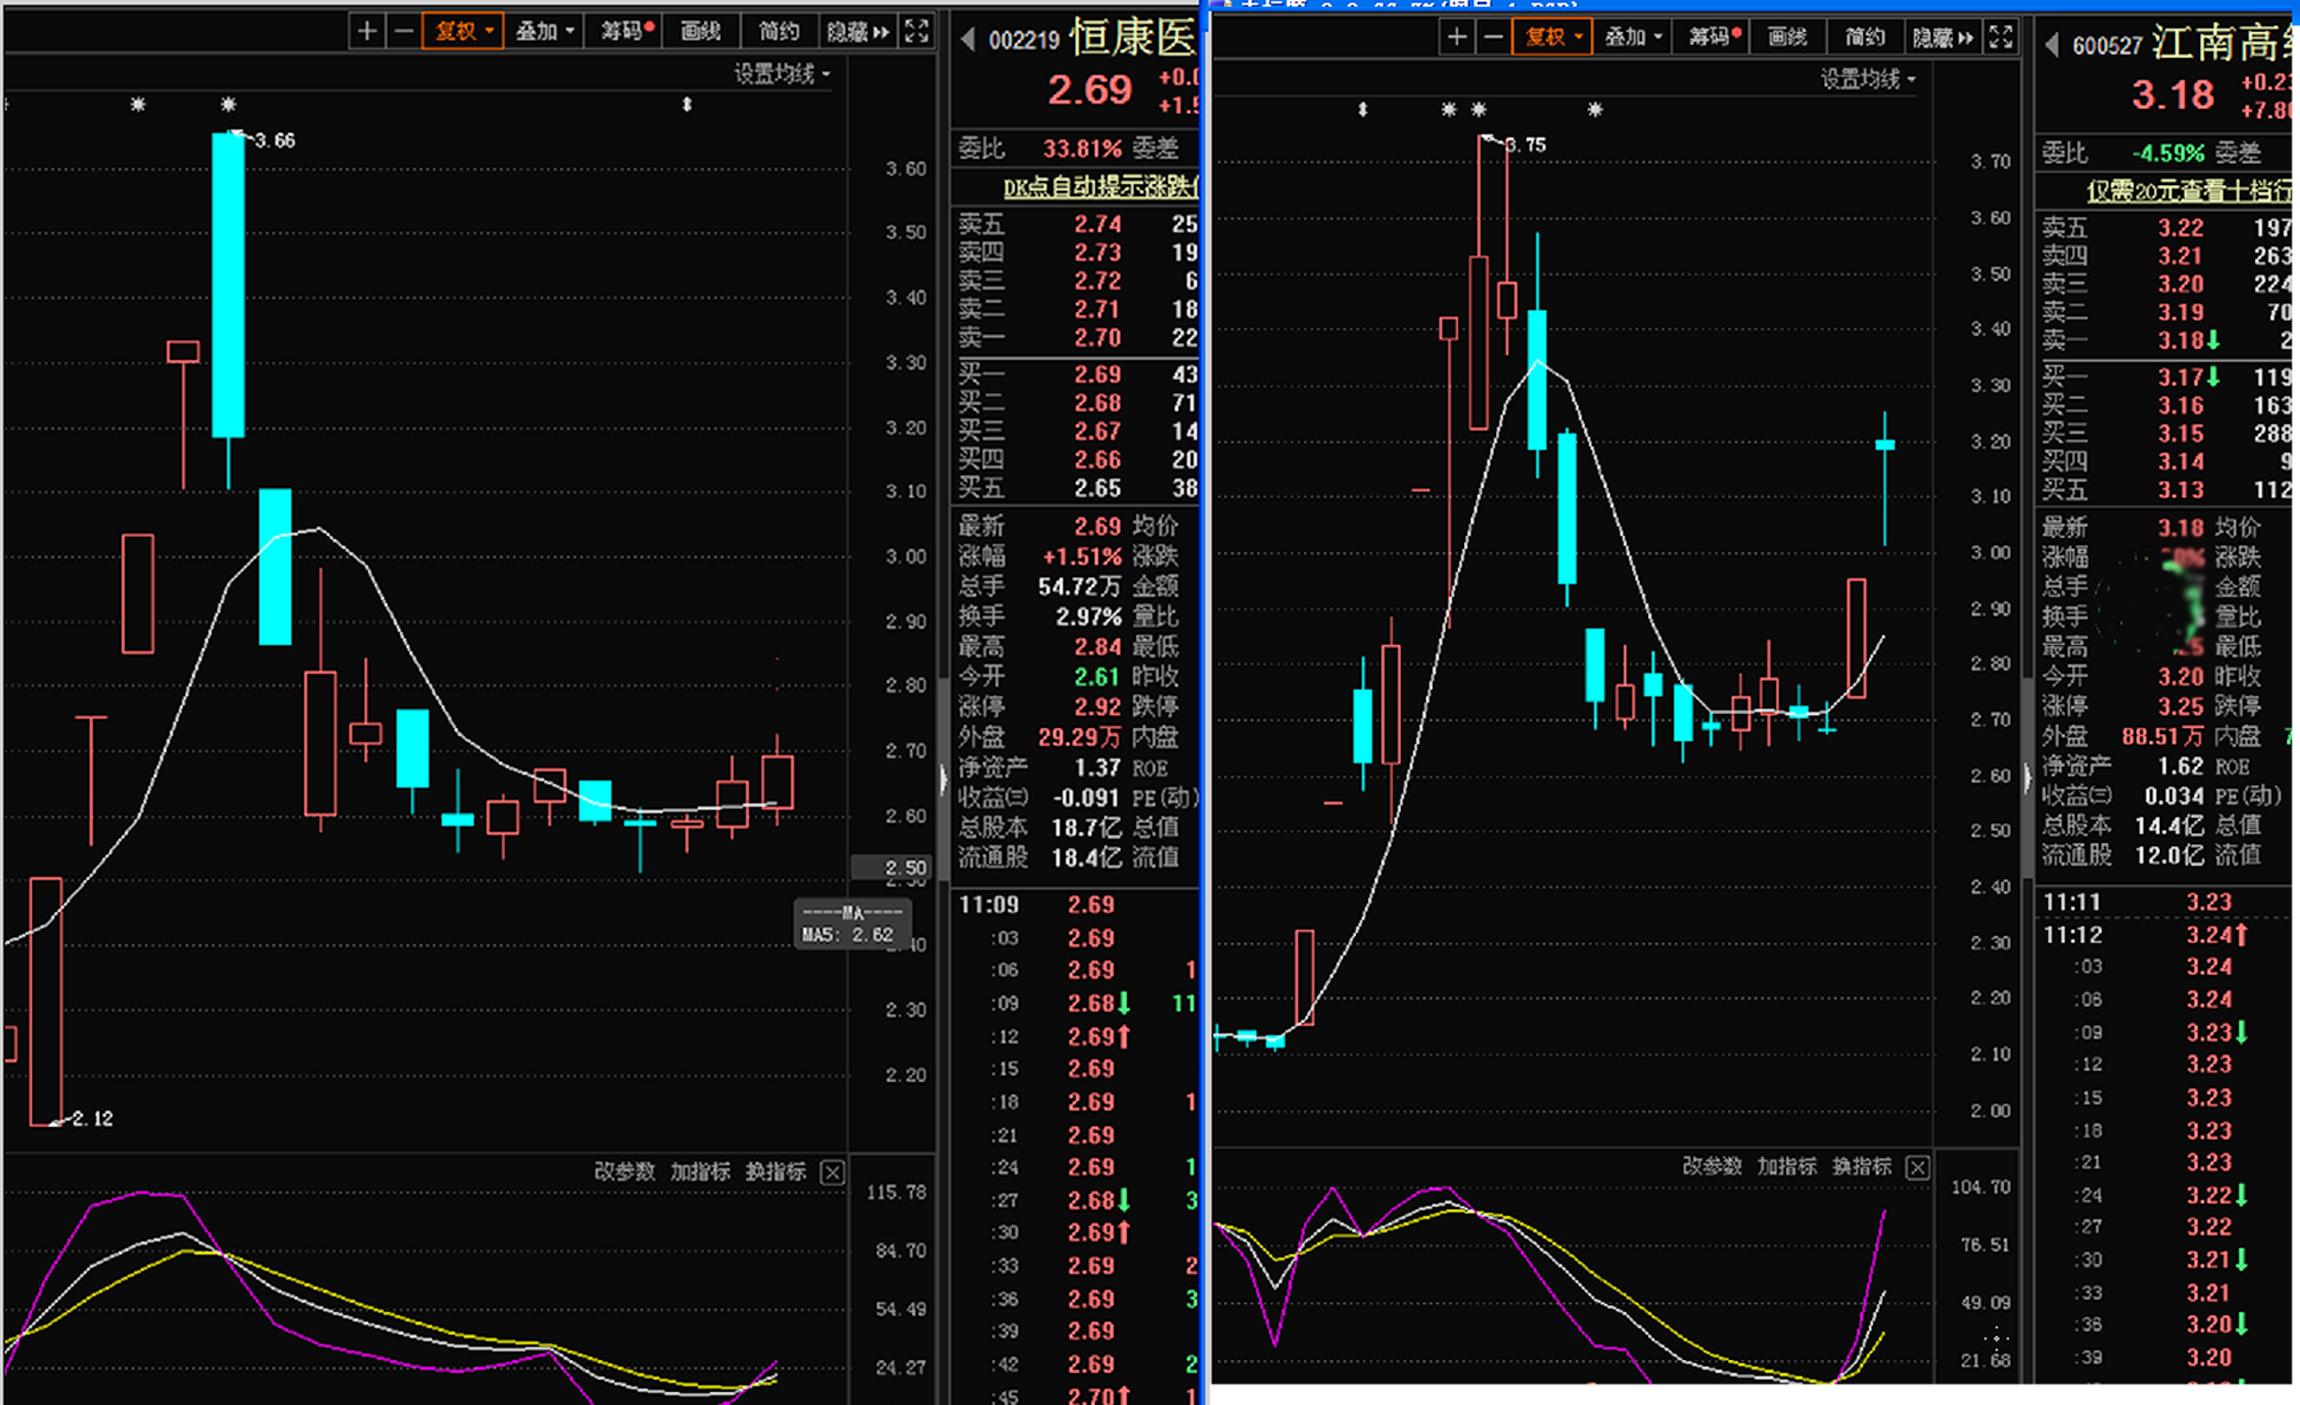Viewport: 2300px width, 1405px height.
Task: Select 卖五 2.74 row in left order book
Action: click(x=1077, y=224)
